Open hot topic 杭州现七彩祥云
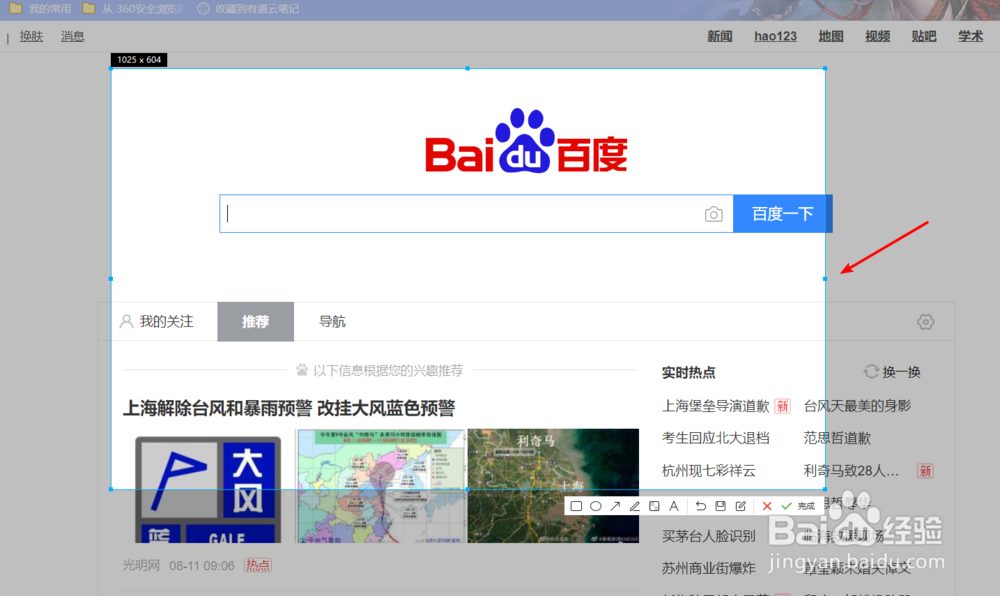Image resolution: width=1000 pixels, height=596 pixels. coord(709,471)
